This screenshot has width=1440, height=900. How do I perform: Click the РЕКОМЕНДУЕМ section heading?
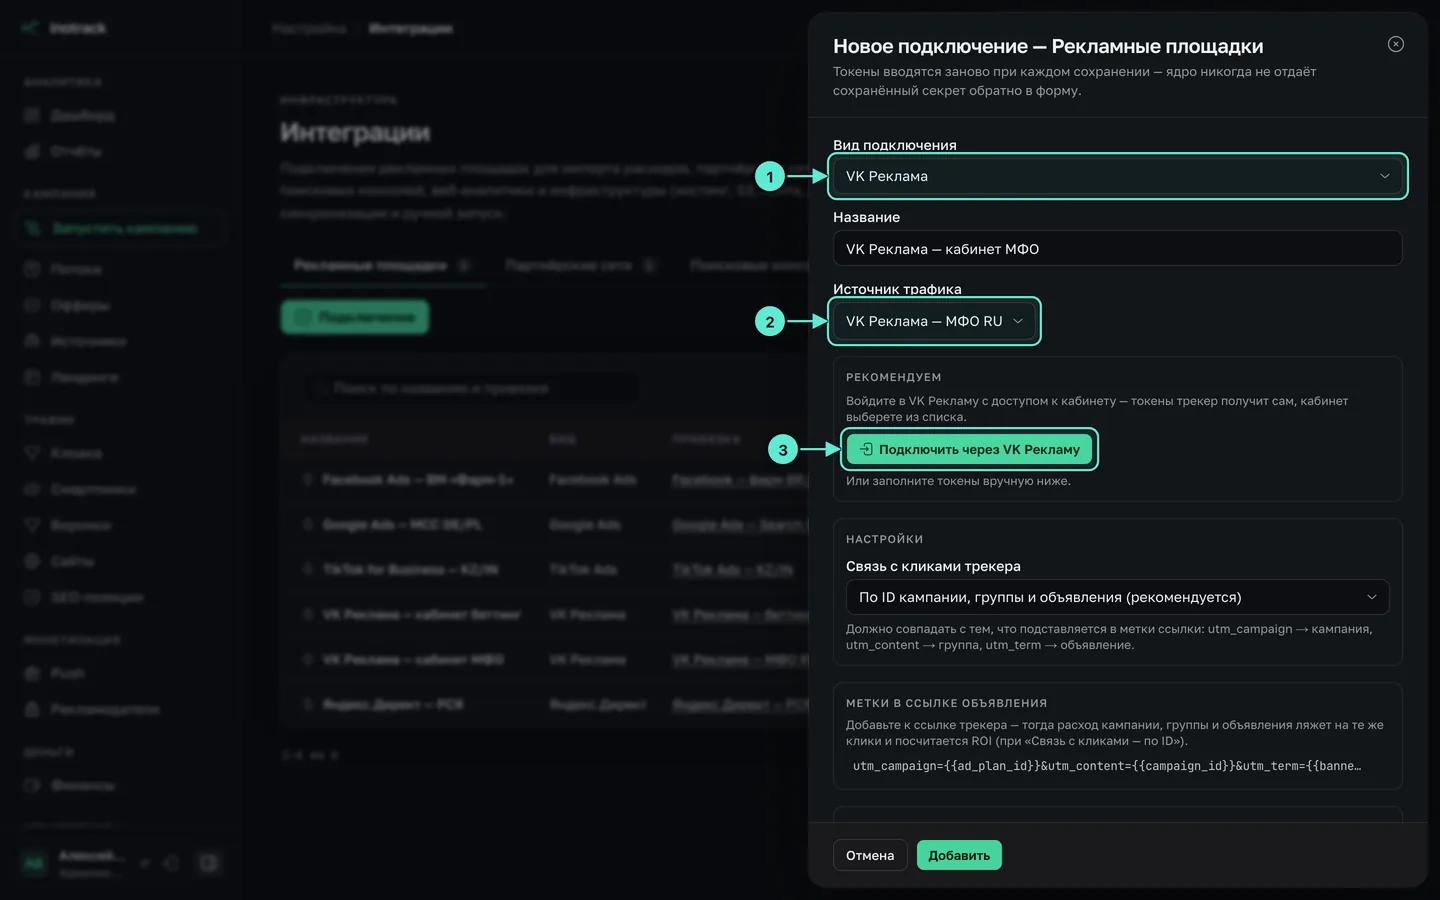coord(894,377)
